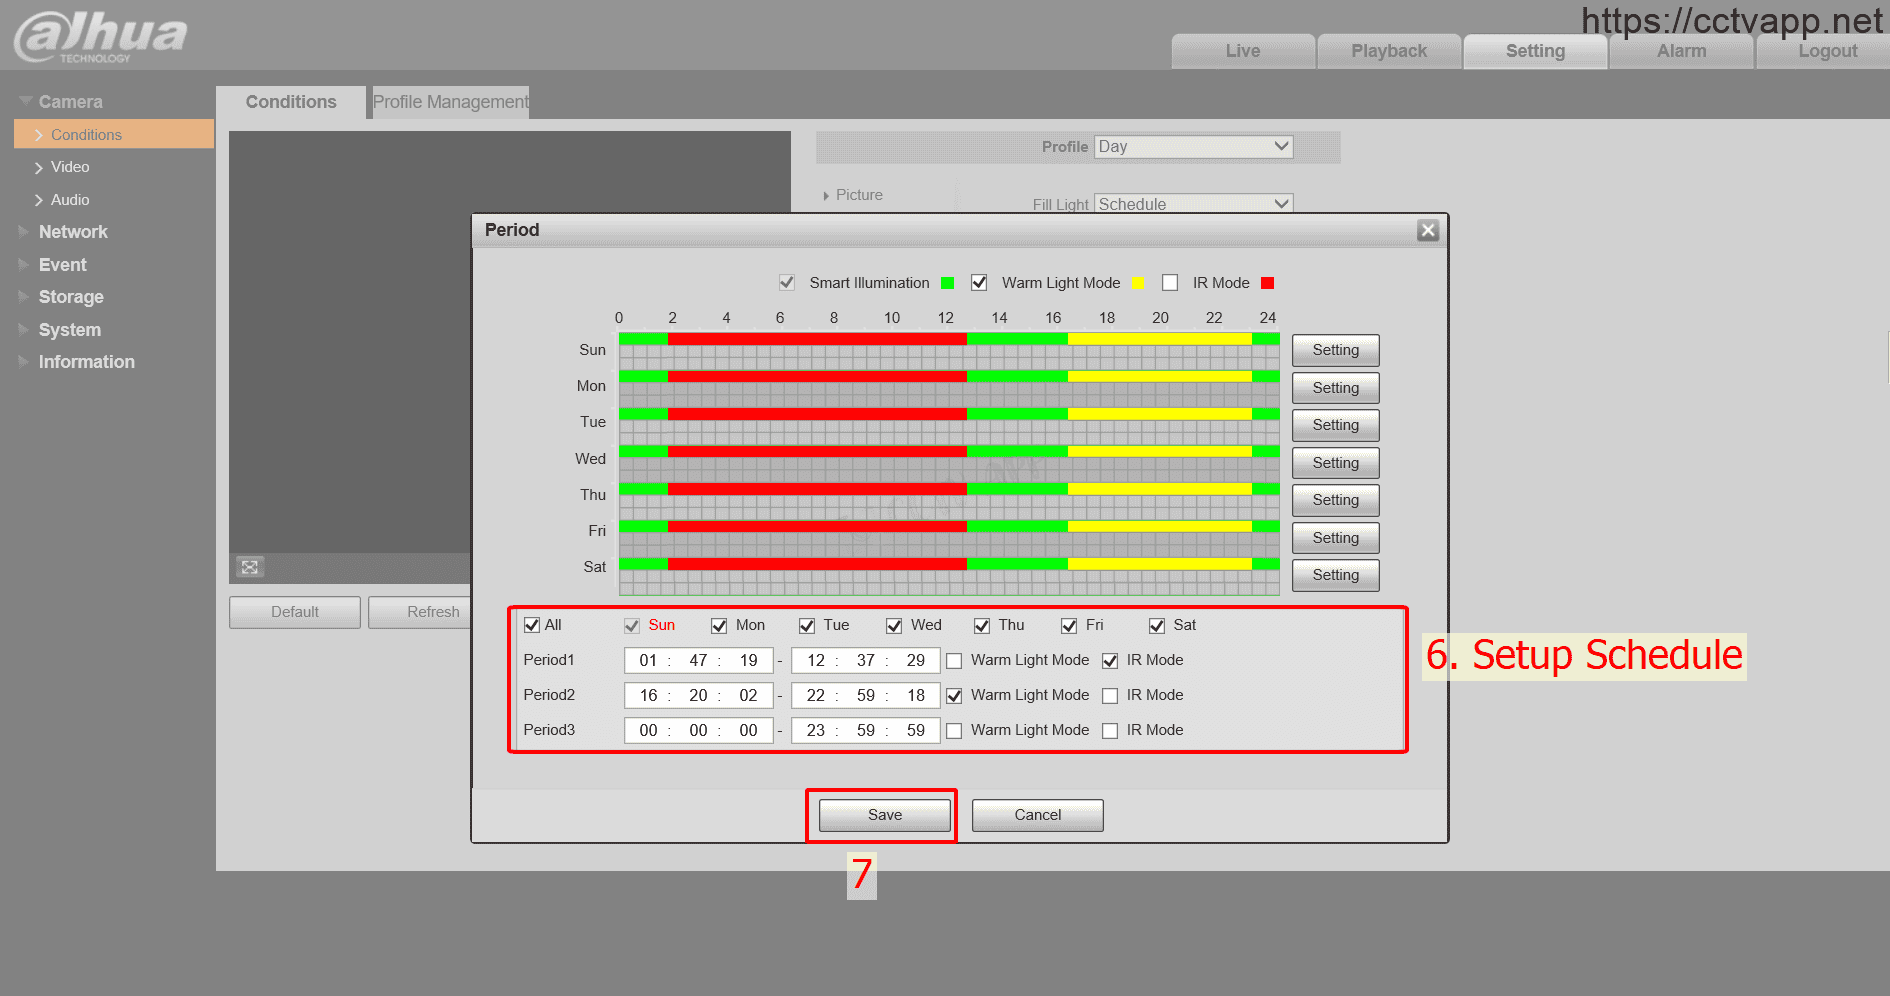Viewport: 1890px width, 996px height.
Task: Open the Profile dropdown showing Day
Action: tap(1193, 147)
